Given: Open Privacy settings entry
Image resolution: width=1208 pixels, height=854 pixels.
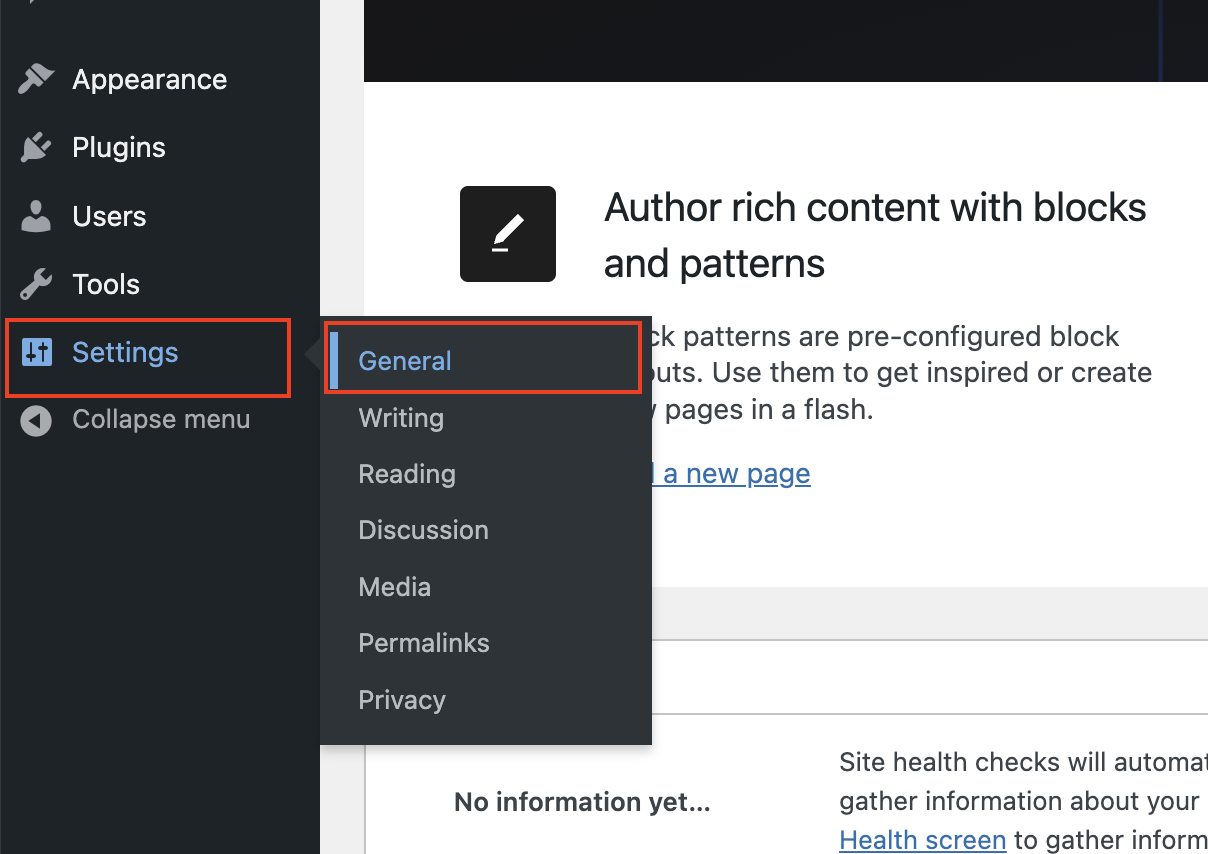Looking at the screenshot, I should [402, 700].
